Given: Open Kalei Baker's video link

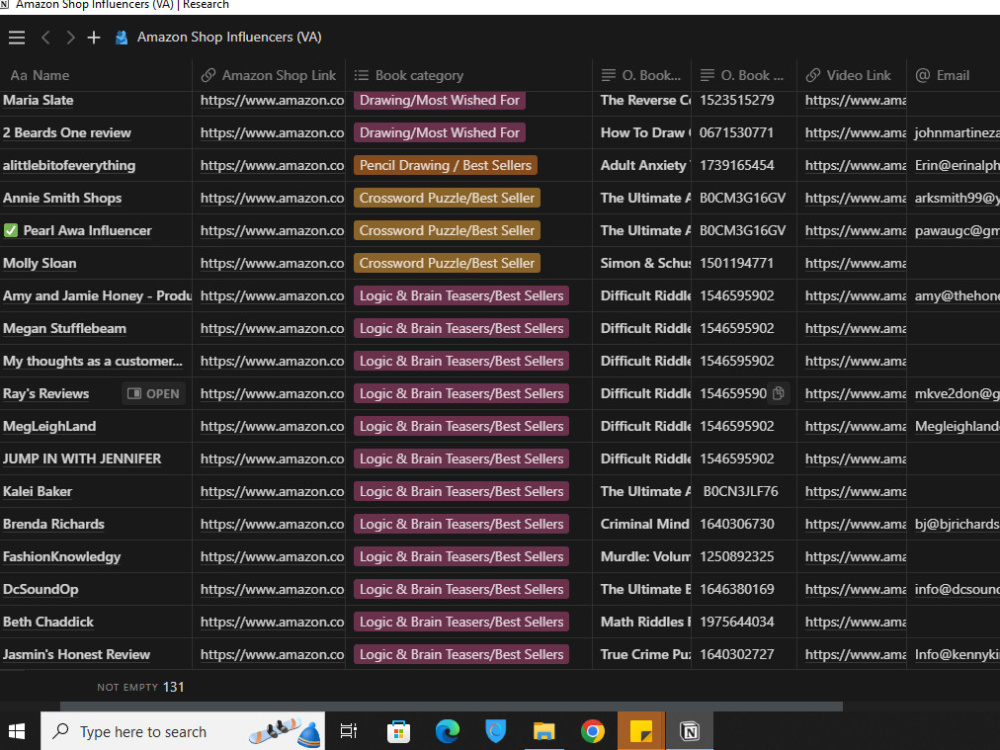Looking at the screenshot, I should click(855, 491).
